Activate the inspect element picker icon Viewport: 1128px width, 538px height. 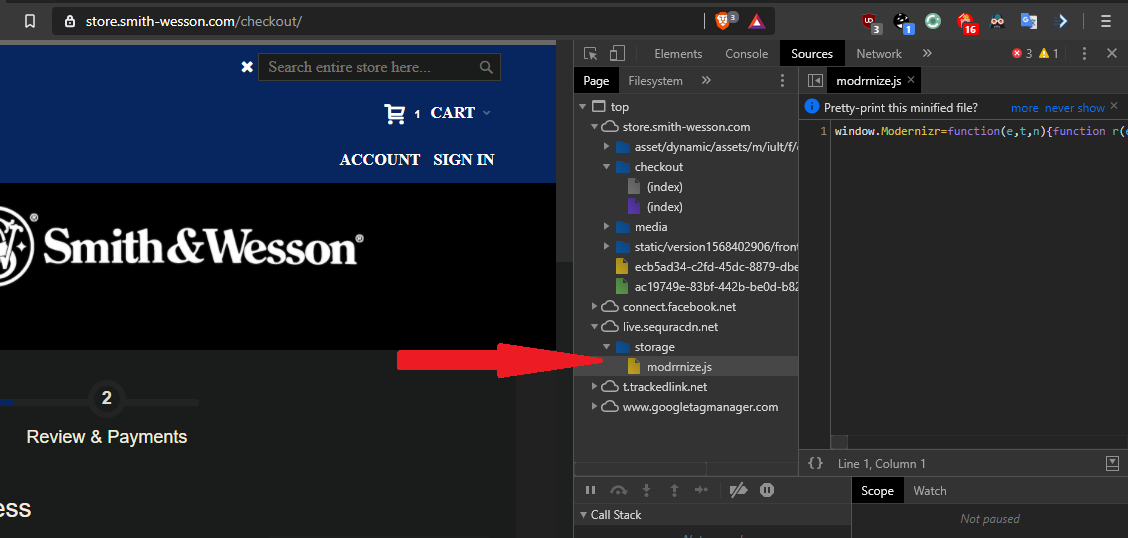591,53
